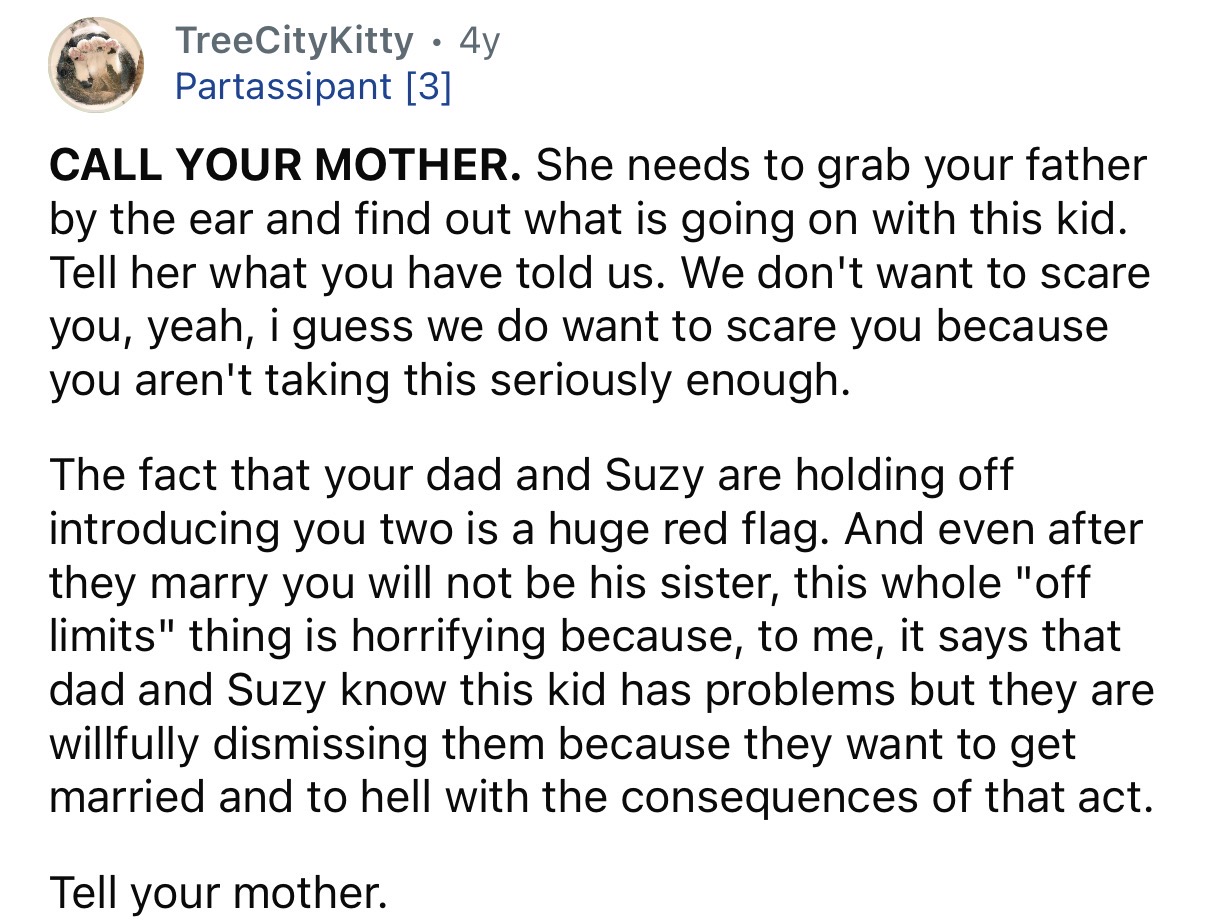Tap the line ending 'consequences of that act'

click(600, 798)
